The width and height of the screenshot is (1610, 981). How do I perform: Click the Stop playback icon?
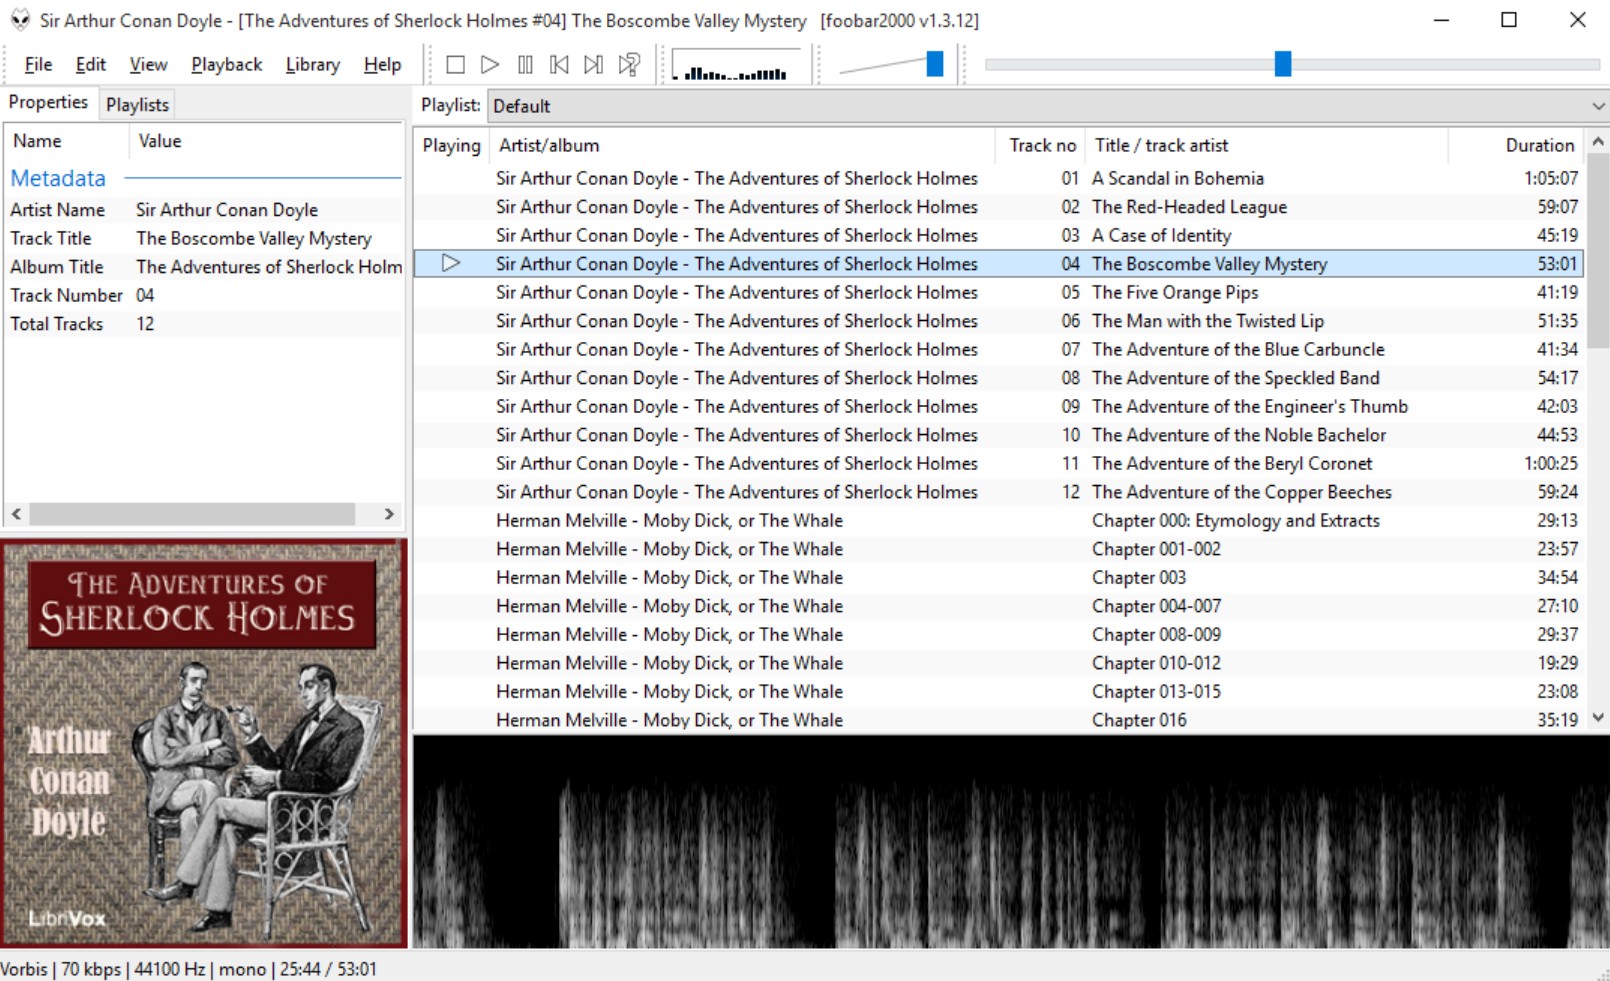click(455, 63)
